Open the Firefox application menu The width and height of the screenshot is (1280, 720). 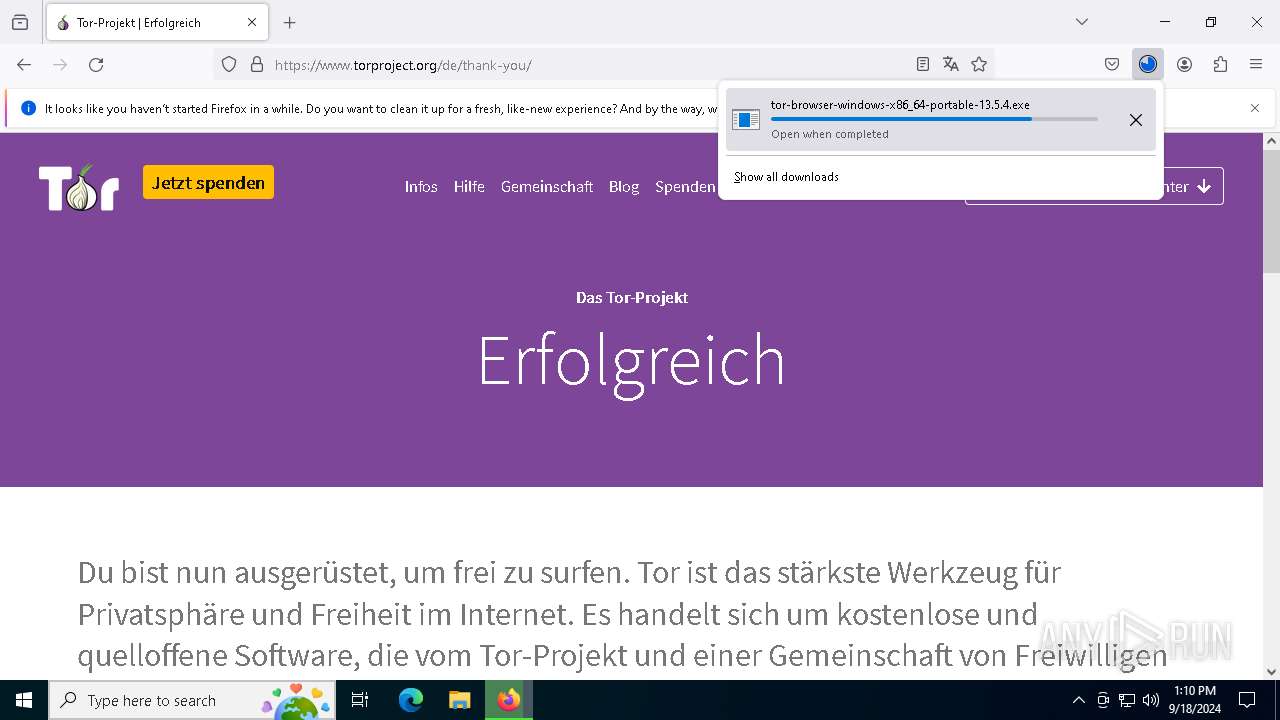tap(1256, 65)
